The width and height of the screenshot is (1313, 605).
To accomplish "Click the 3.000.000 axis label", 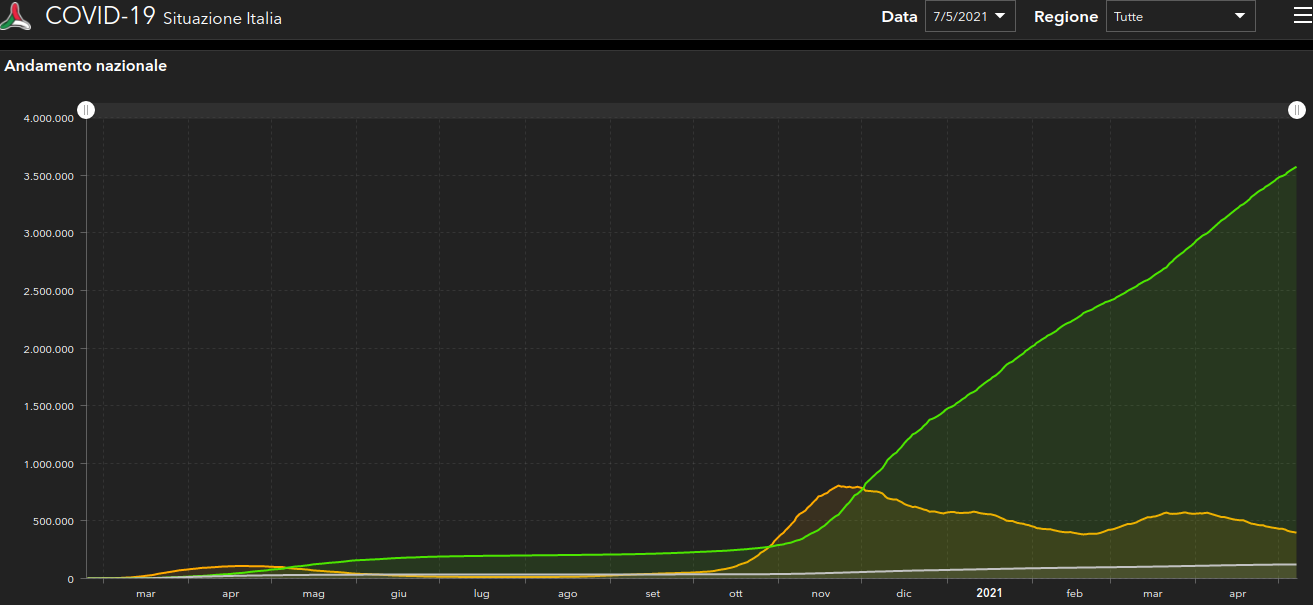I will 50,233.
